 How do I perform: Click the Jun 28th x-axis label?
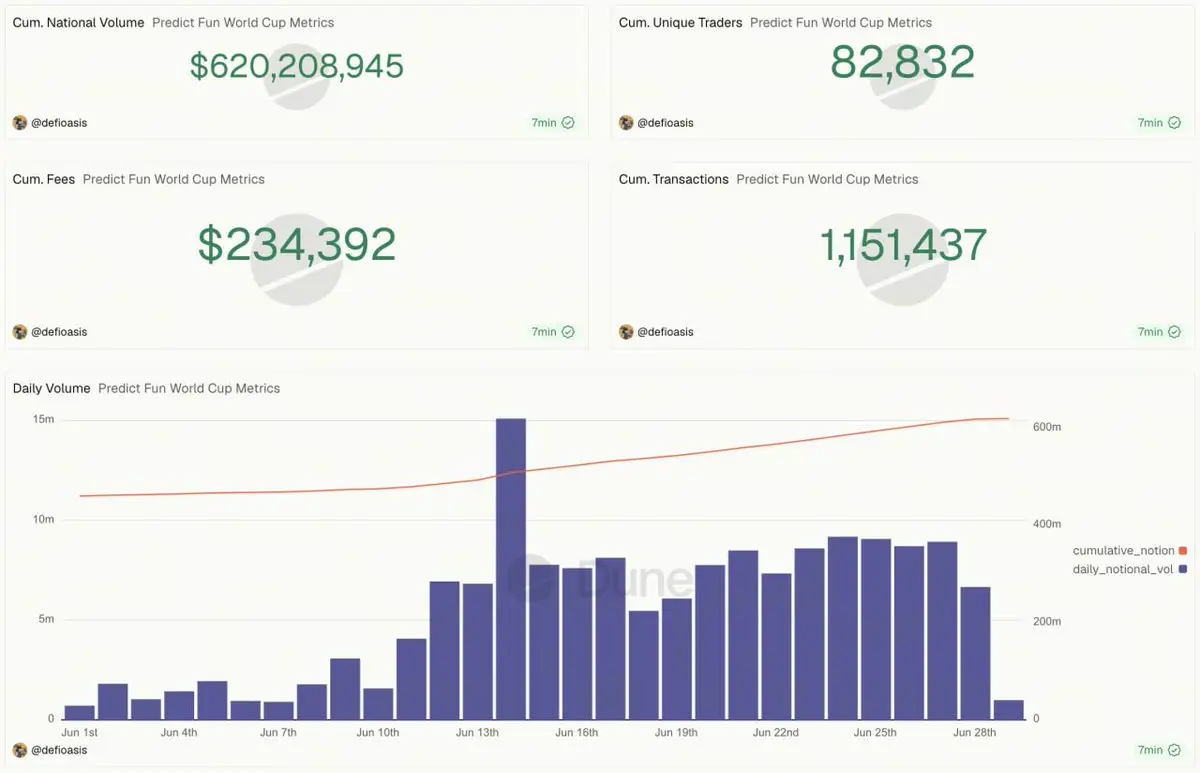tap(975, 732)
